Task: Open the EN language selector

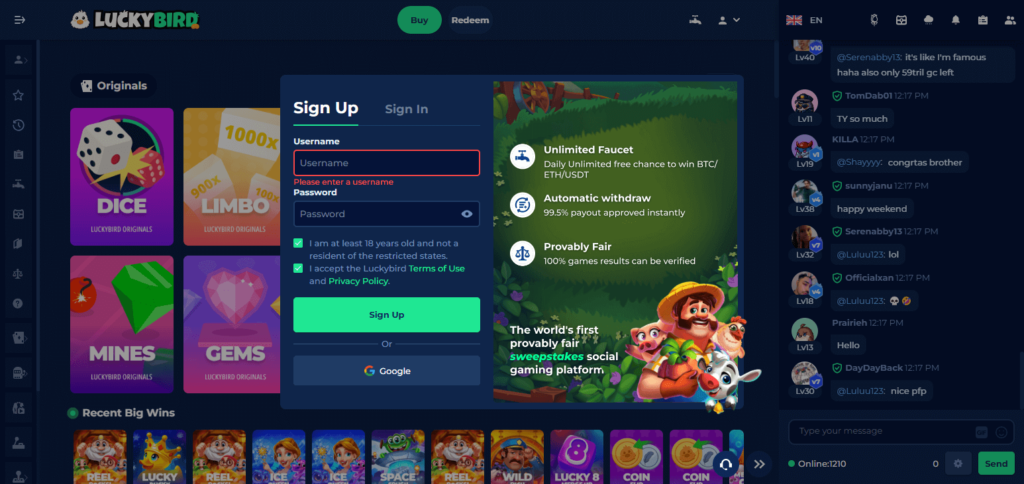Action: [x=804, y=20]
